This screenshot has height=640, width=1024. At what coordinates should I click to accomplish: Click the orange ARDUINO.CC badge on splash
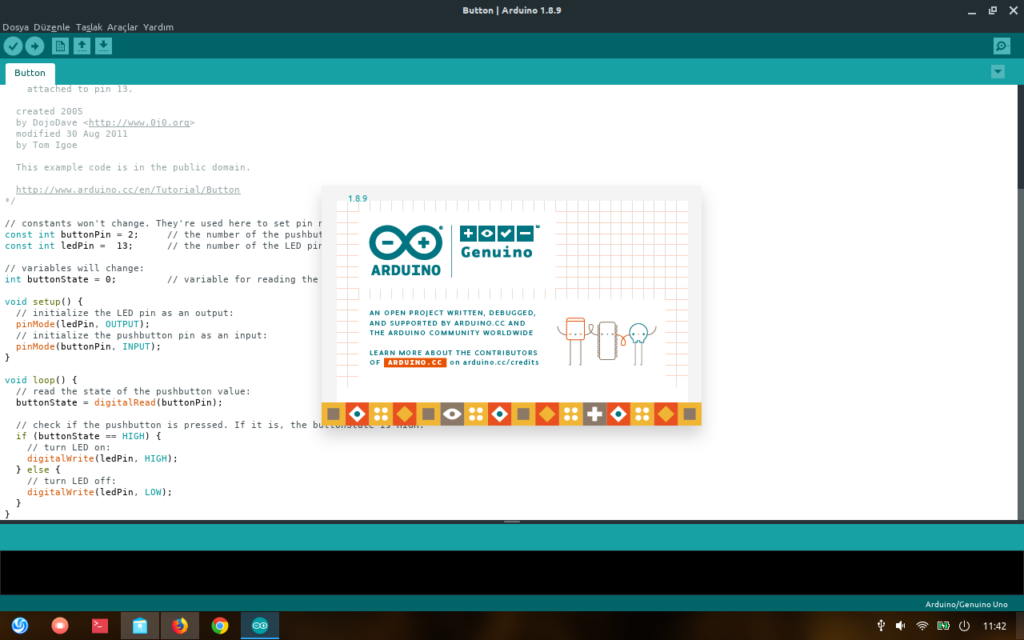[415, 362]
